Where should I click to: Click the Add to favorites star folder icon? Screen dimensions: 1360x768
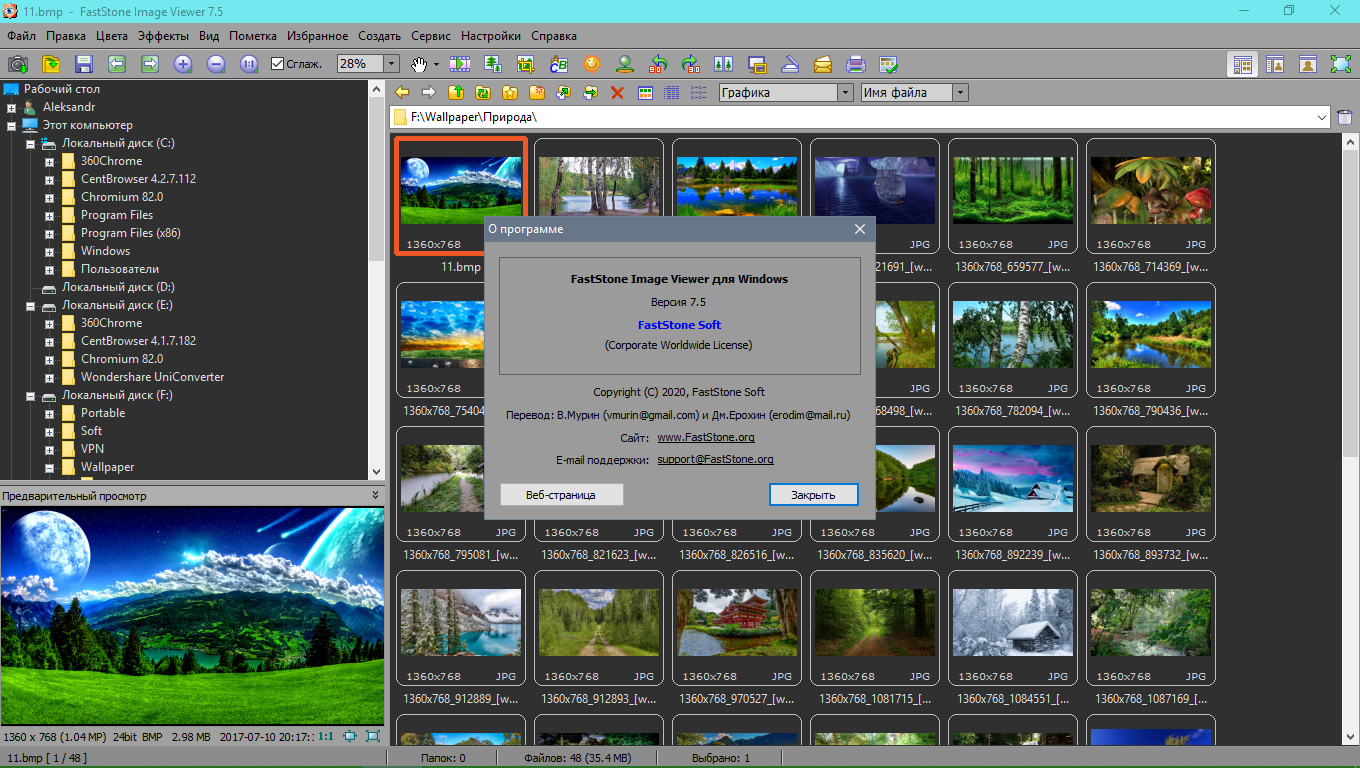click(510, 93)
